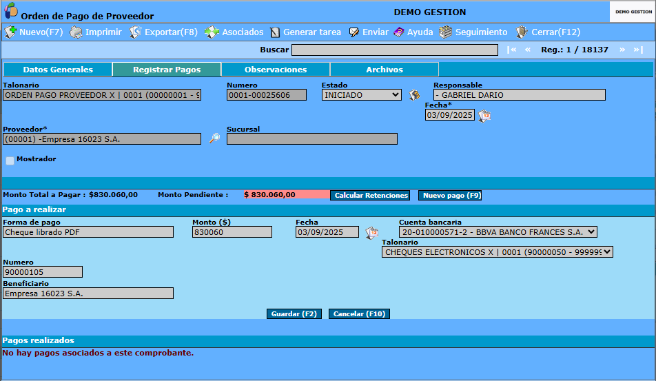656x381 pixels.
Task: Click the Buscar search field
Action: click(x=395, y=50)
